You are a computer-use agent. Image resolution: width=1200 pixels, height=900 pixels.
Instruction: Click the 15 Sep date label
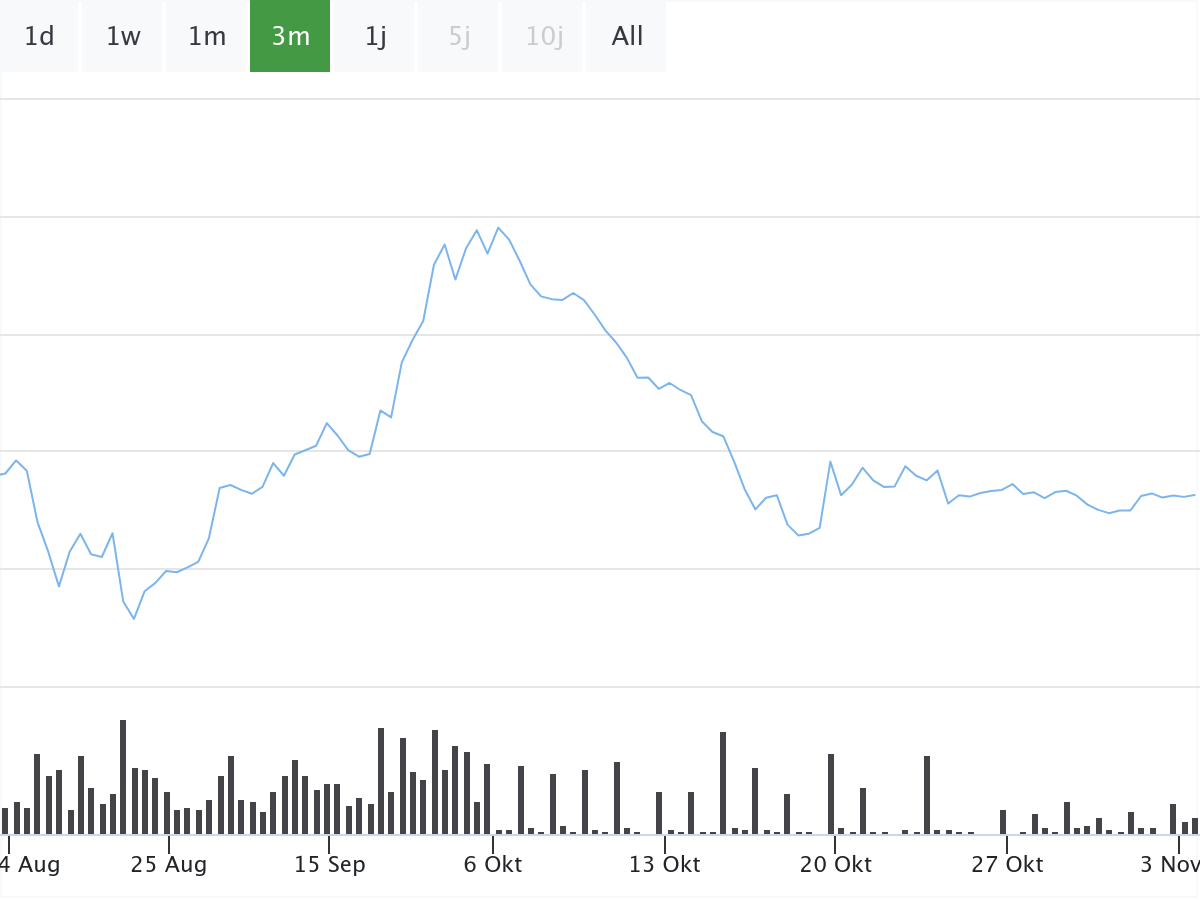pos(329,864)
